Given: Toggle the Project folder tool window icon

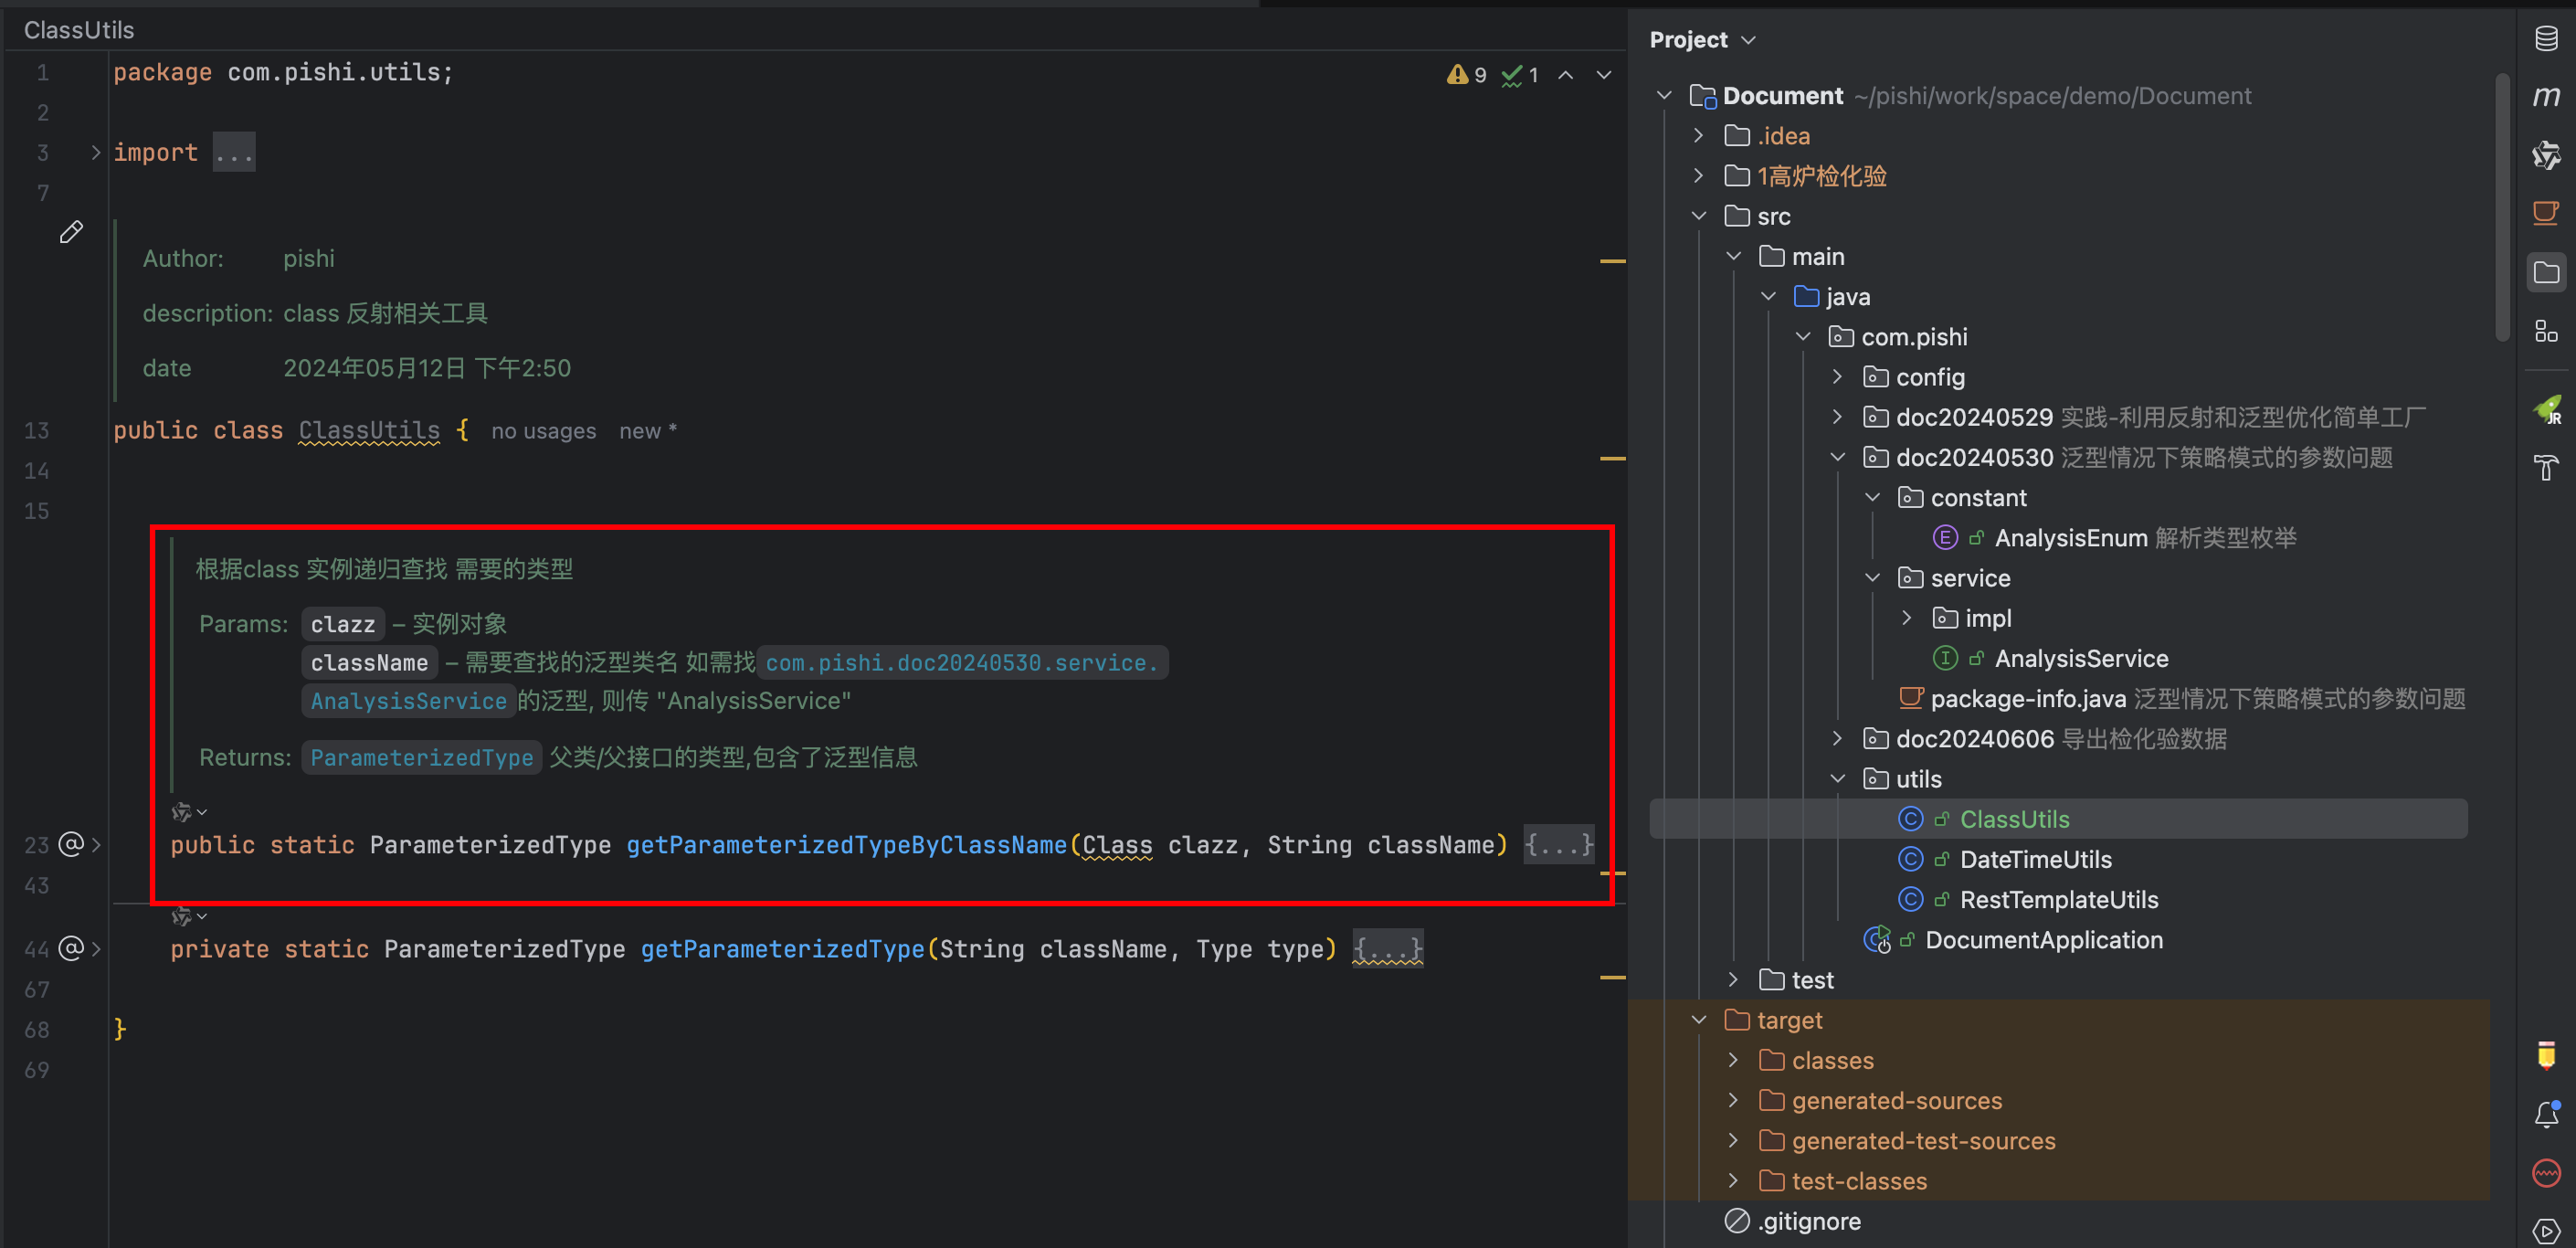Looking at the screenshot, I should 2546,272.
